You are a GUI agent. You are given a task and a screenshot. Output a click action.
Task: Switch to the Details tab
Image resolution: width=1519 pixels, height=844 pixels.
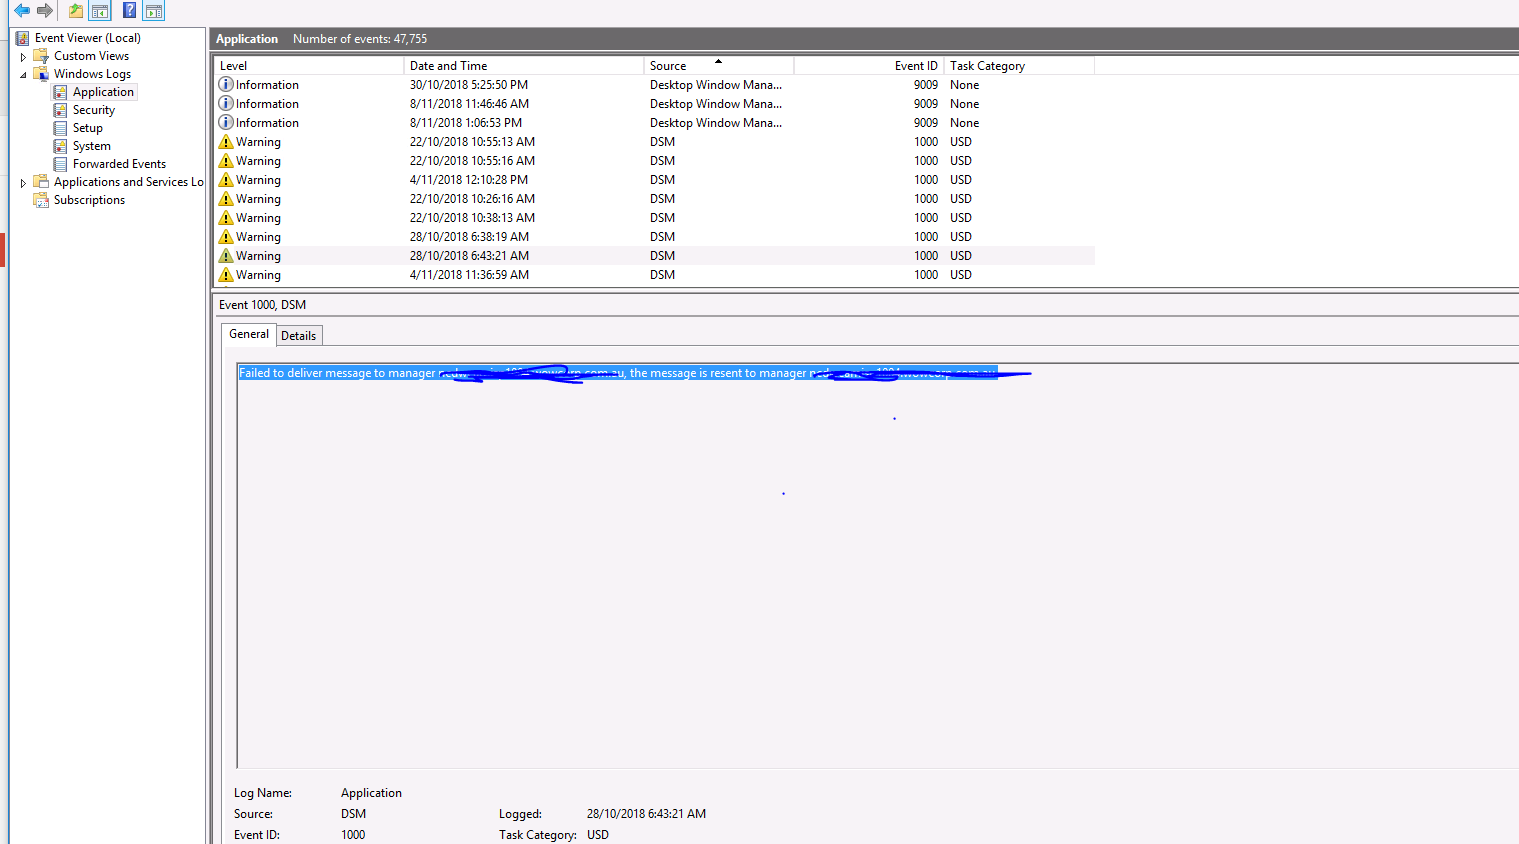point(299,335)
